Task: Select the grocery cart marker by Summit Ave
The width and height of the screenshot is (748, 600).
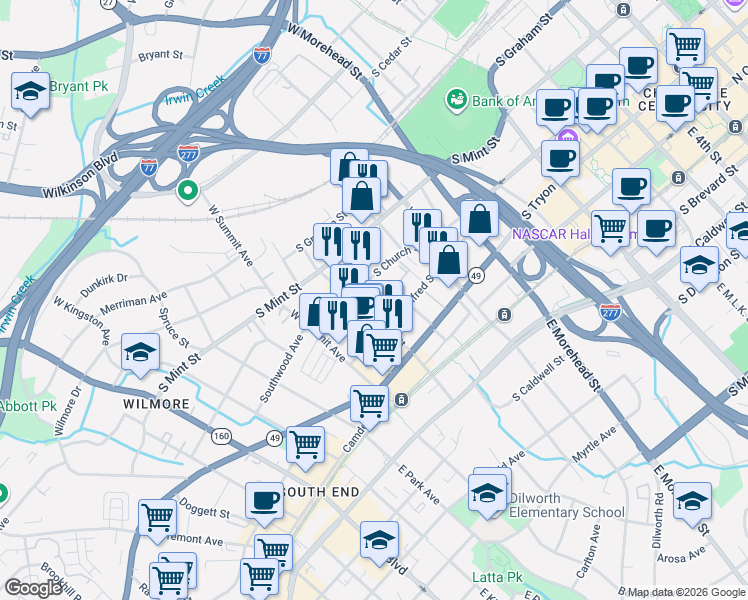Action: coord(382,349)
